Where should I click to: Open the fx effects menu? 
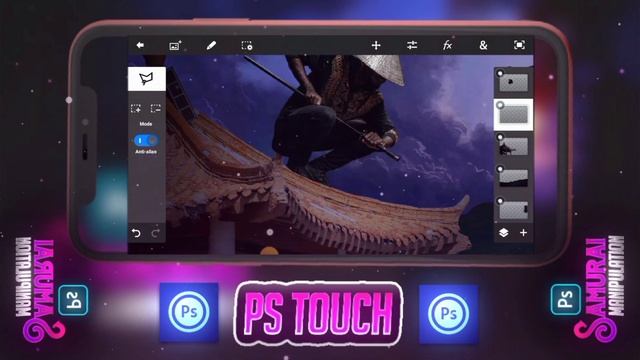[447, 45]
